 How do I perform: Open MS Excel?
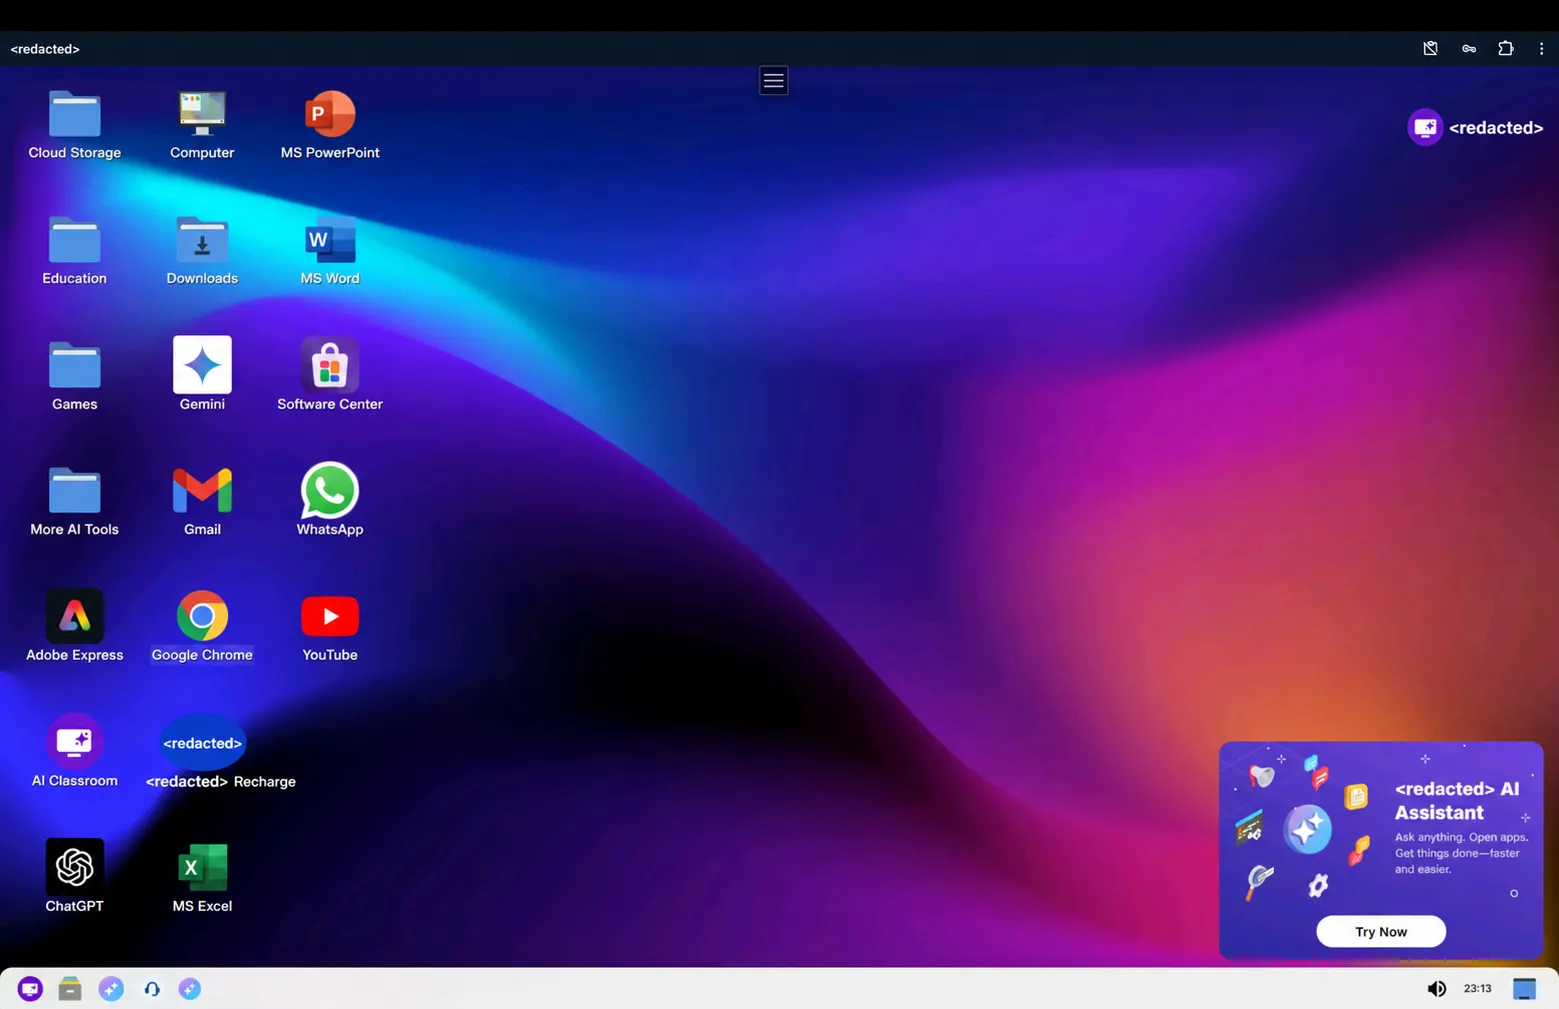coord(202,877)
